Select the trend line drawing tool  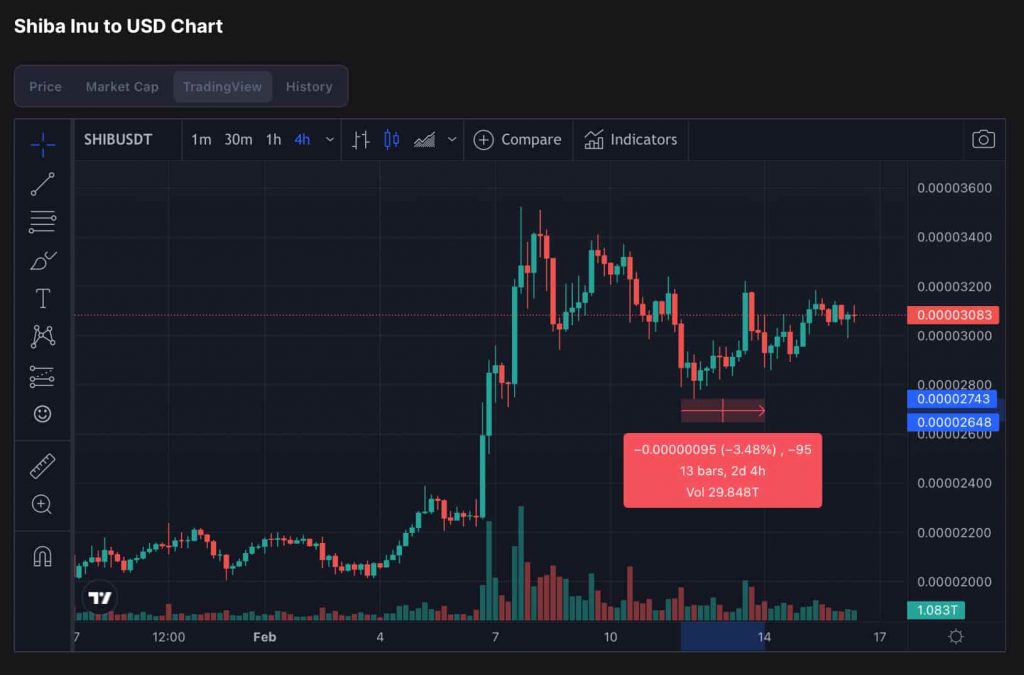click(x=43, y=184)
